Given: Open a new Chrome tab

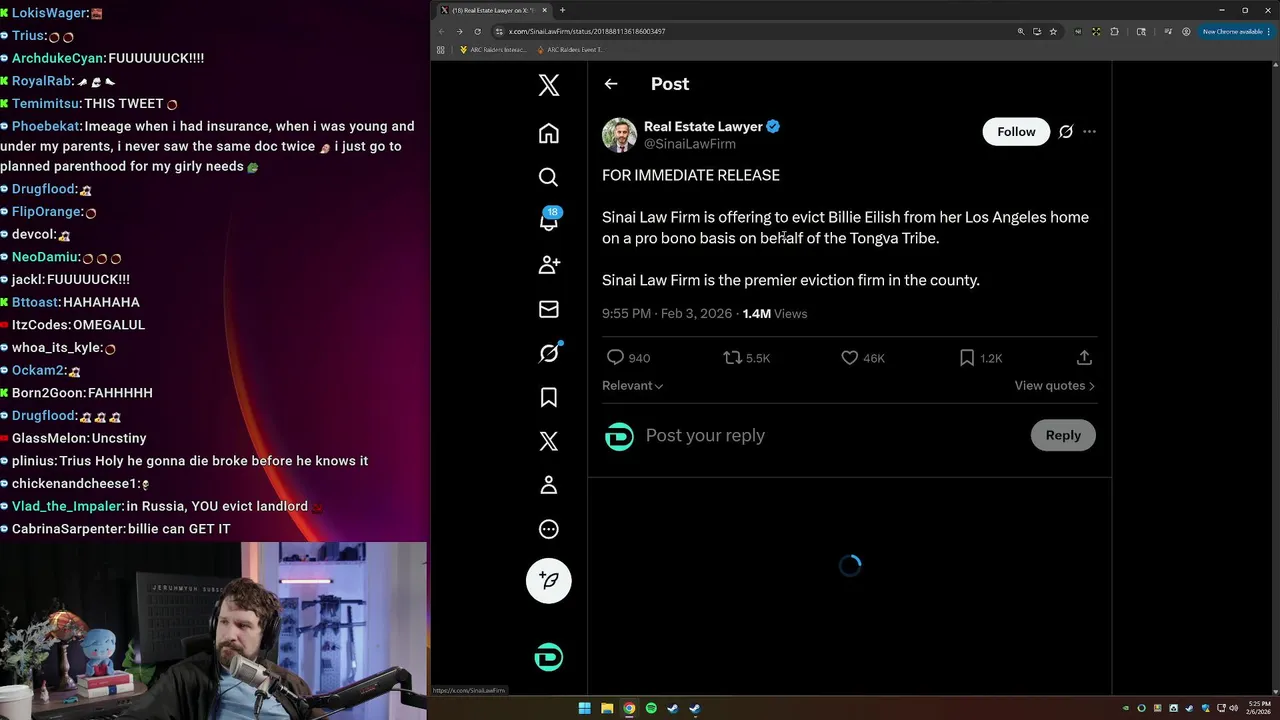Looking at the screenshot, I should coord(562,10).
